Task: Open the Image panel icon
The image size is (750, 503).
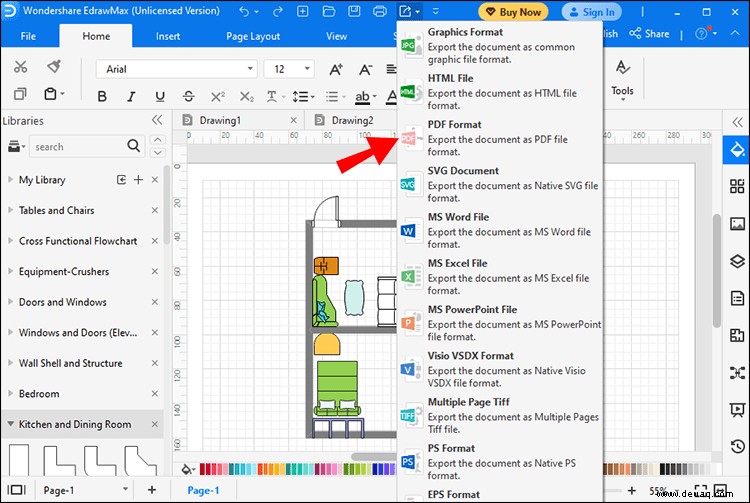Action: [737, 224]
